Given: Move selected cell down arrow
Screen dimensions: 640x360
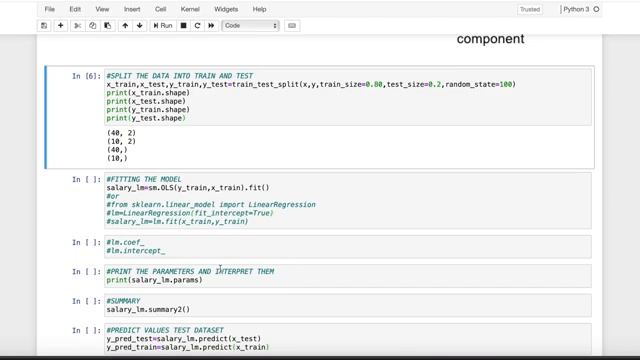Looking at the screenshot, I should (140, 26).
